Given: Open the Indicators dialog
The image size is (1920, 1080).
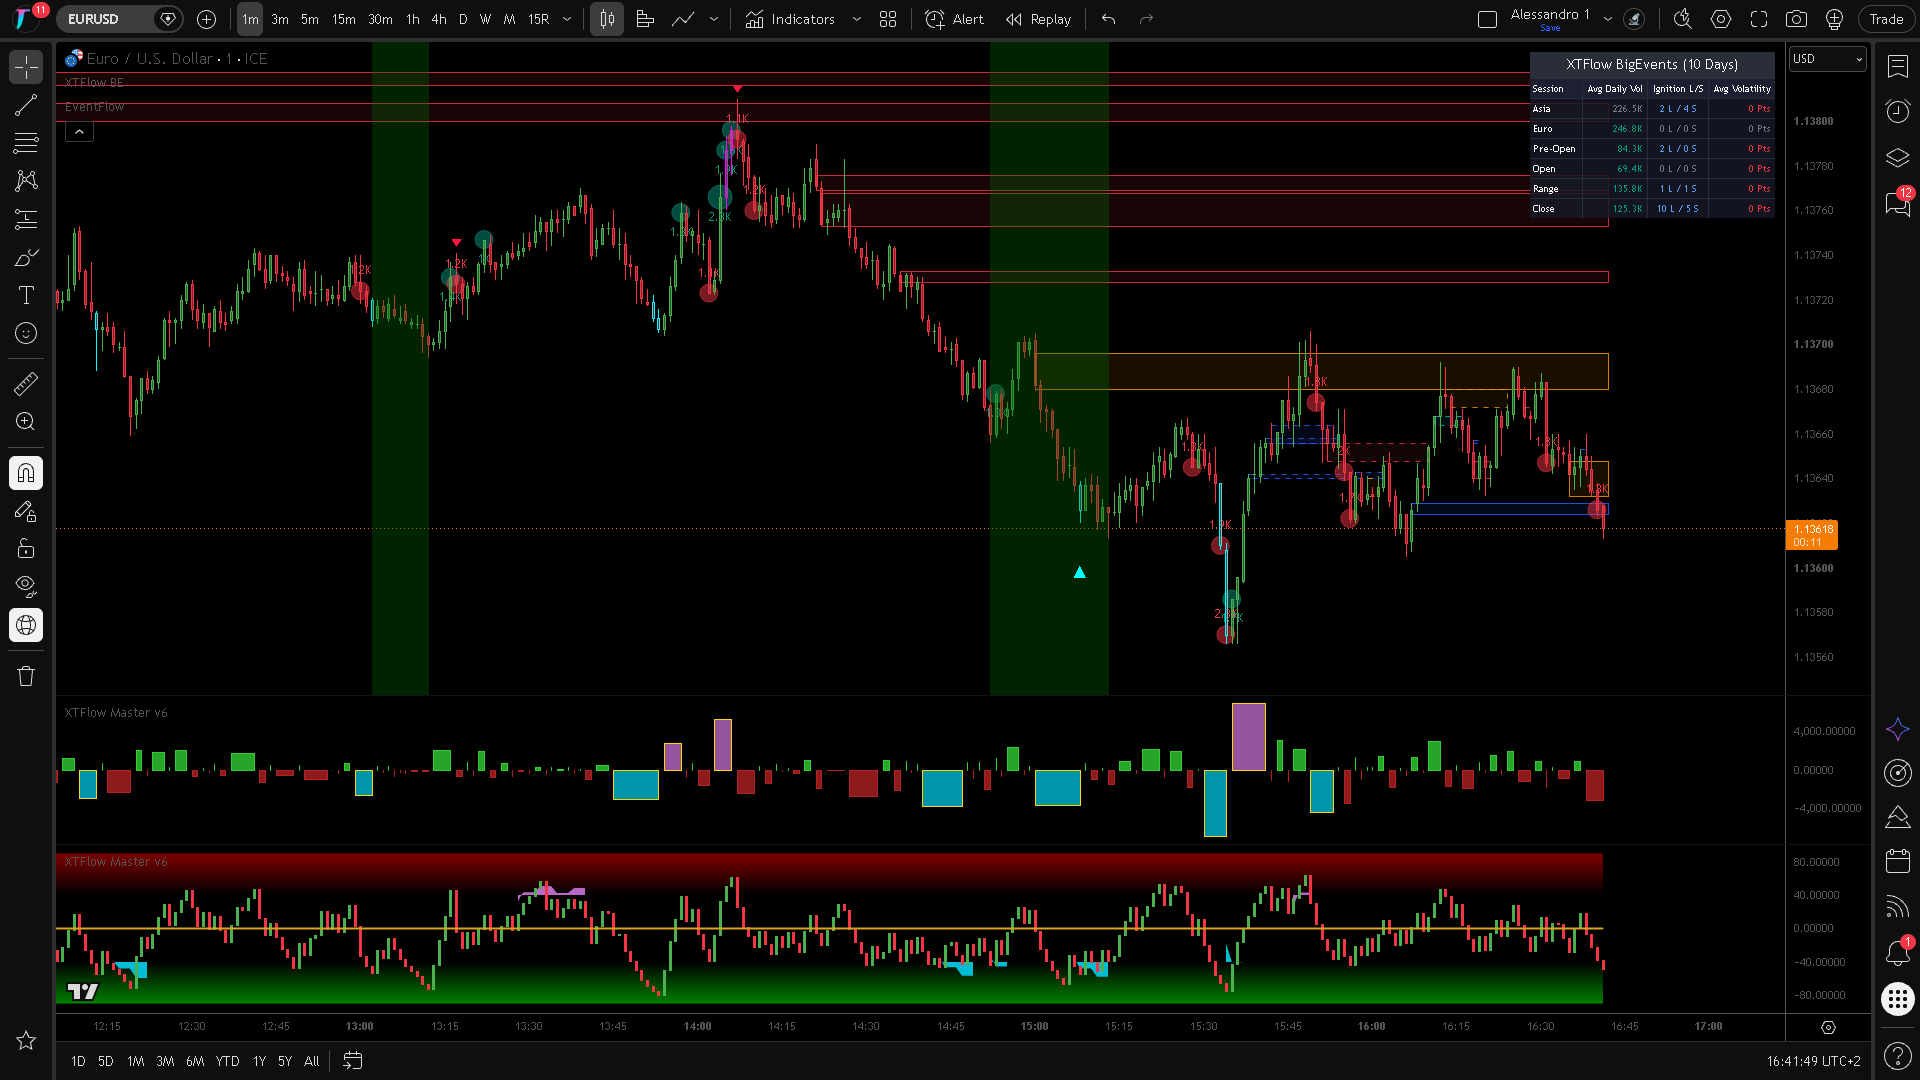Looking at the screenshot, I should click(790, 19).
